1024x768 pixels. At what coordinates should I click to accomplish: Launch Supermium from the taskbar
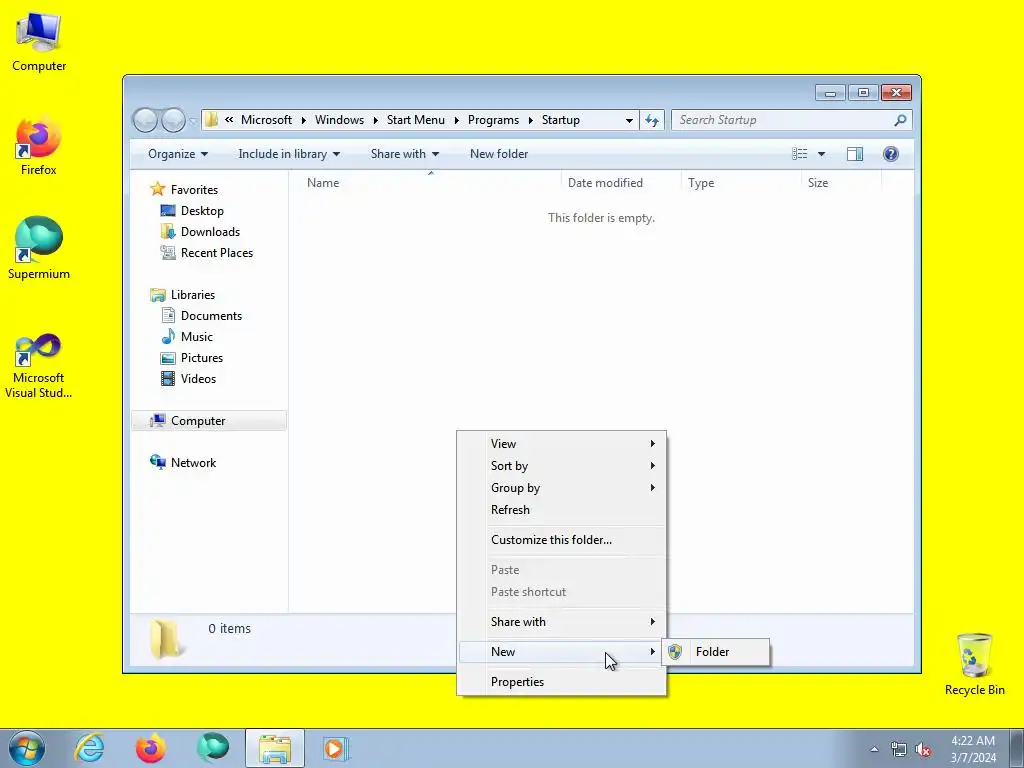pos(213,748)
